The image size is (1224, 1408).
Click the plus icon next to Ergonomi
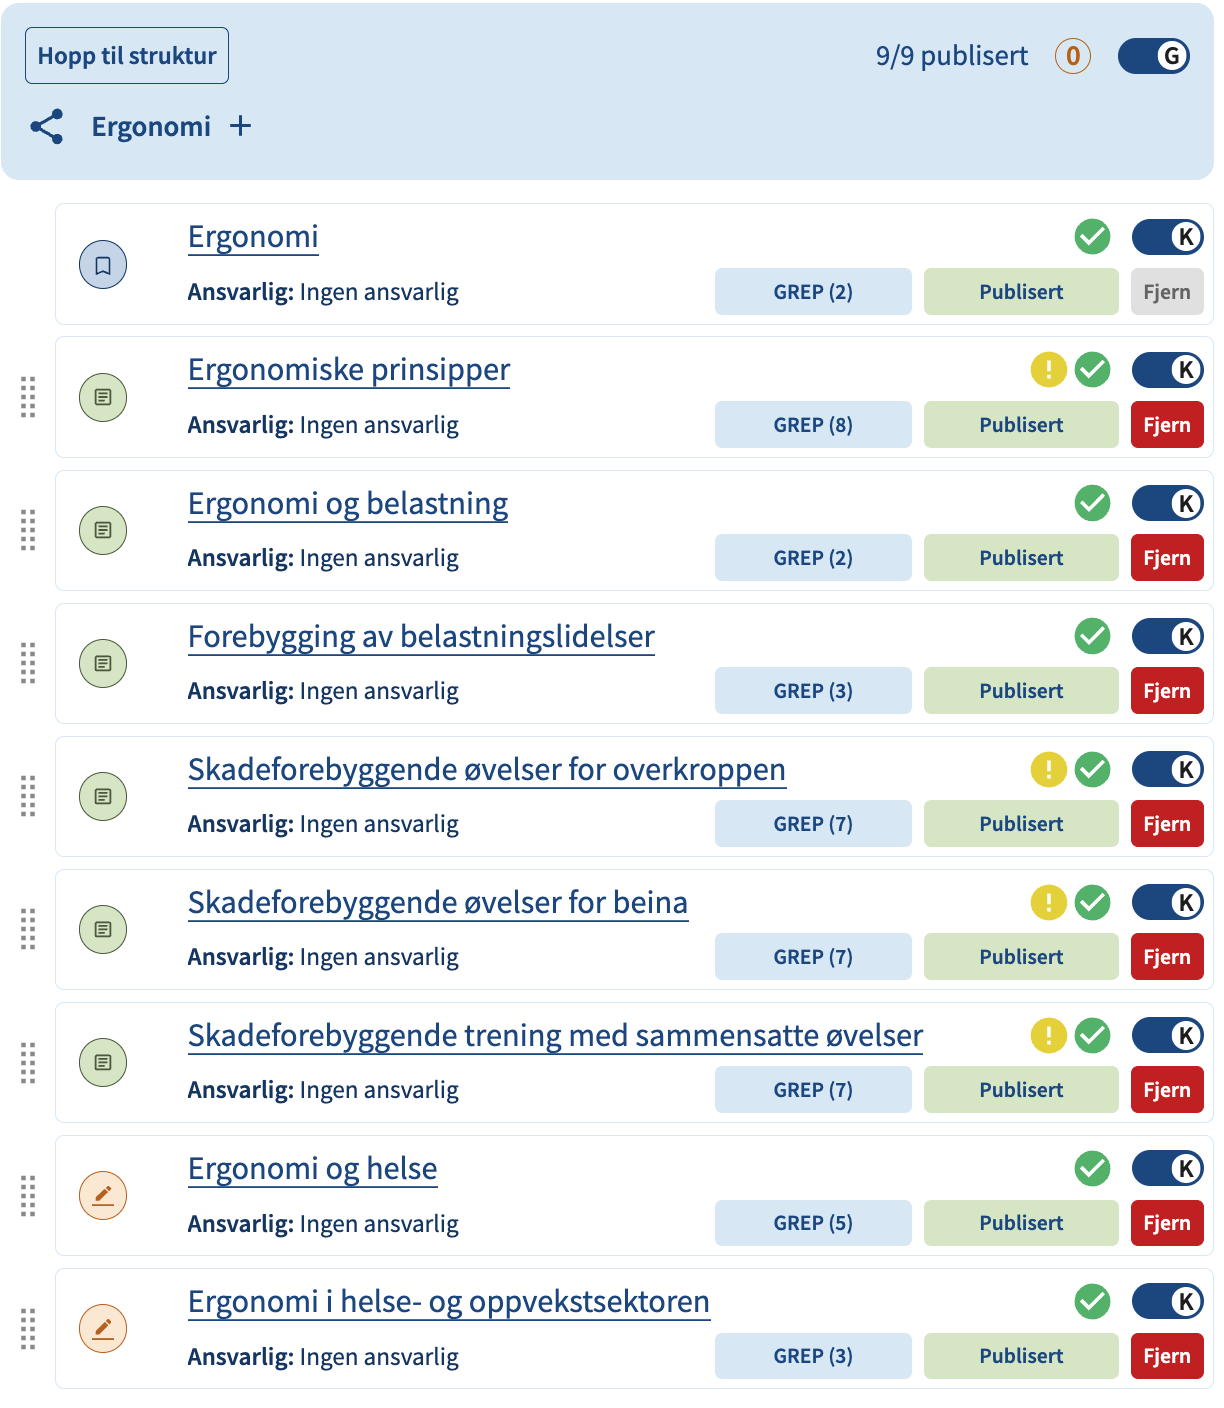pos(240,126)
